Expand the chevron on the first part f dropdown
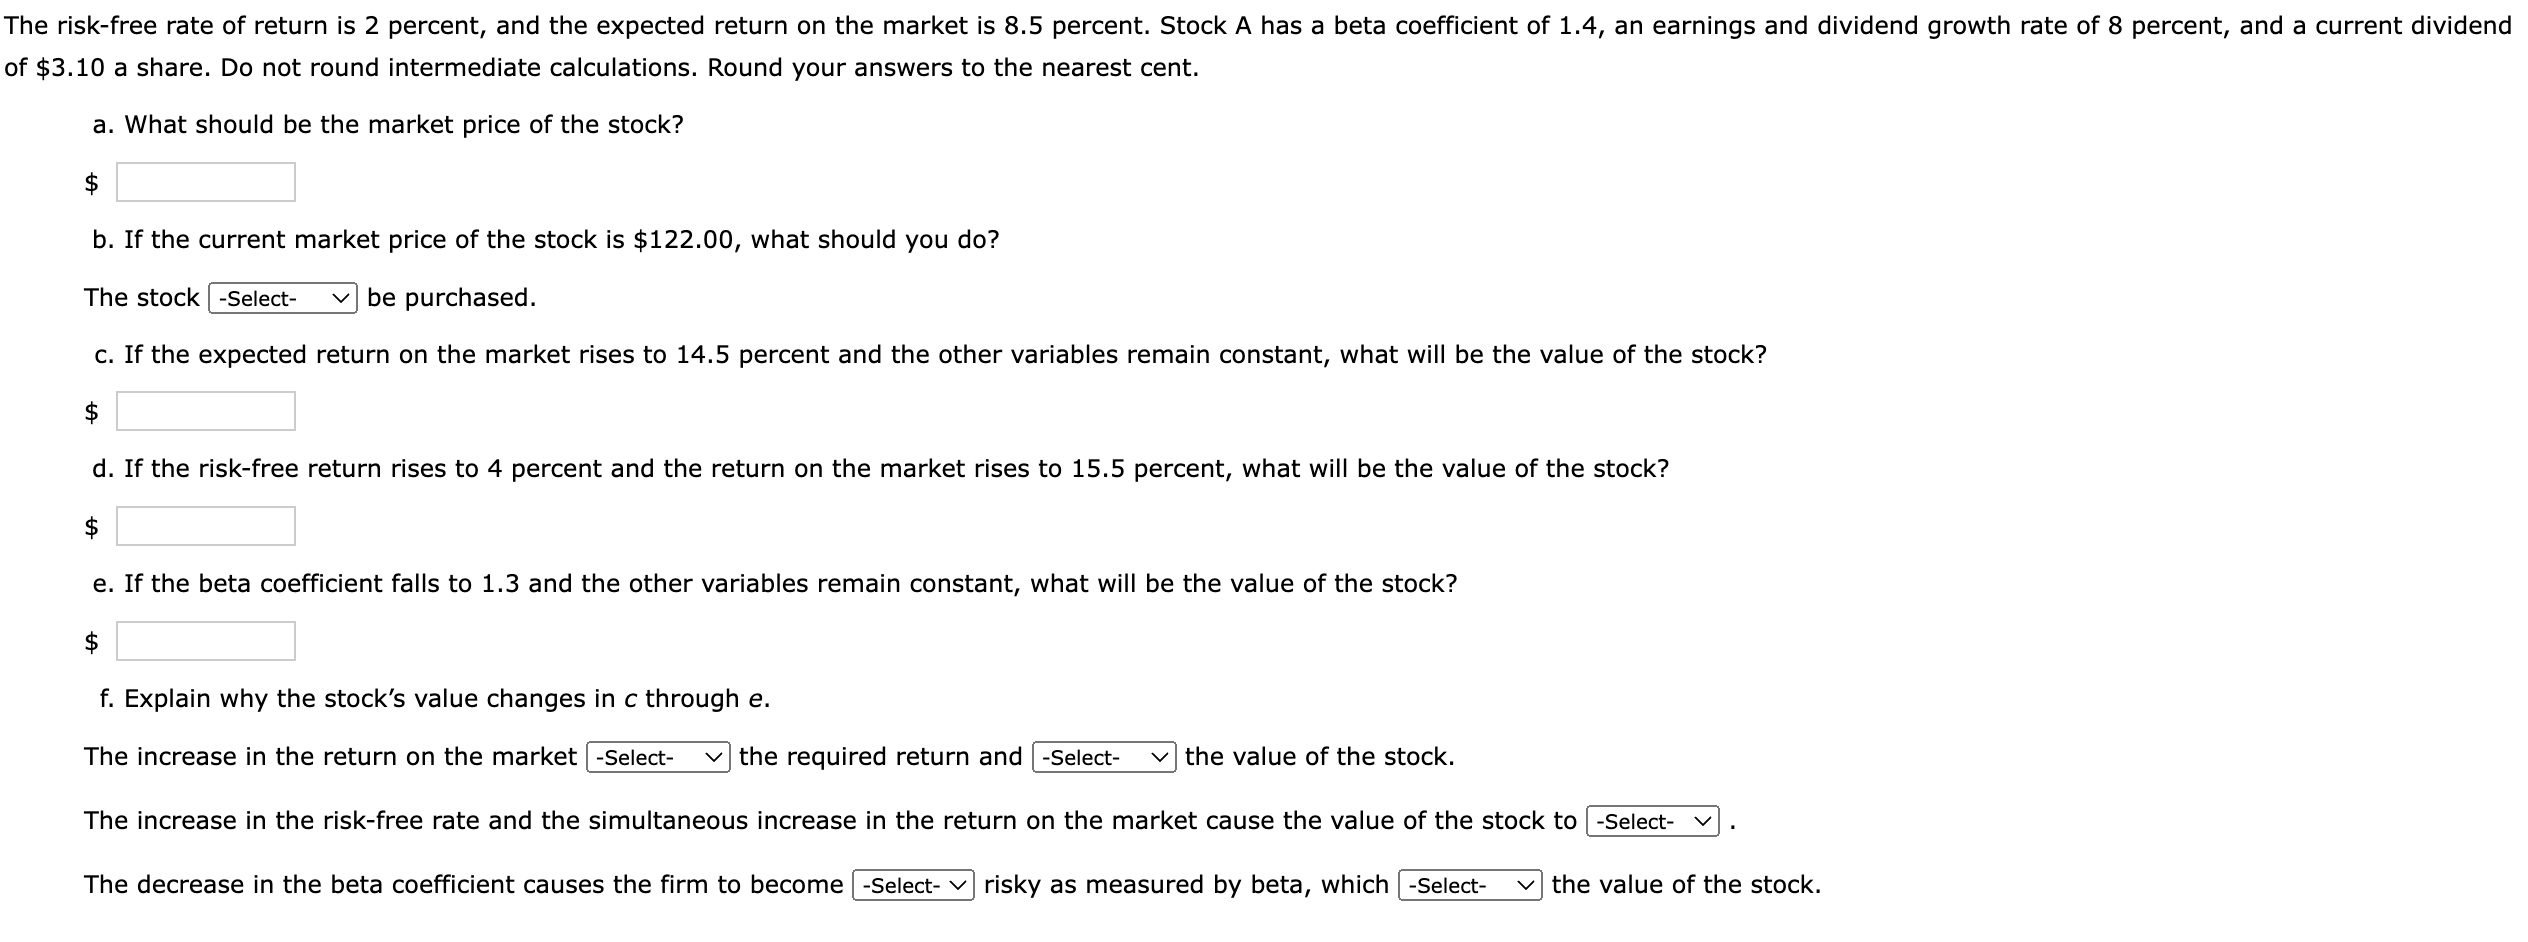Viewport: 2528px width, 942px height. click(712, 758)
